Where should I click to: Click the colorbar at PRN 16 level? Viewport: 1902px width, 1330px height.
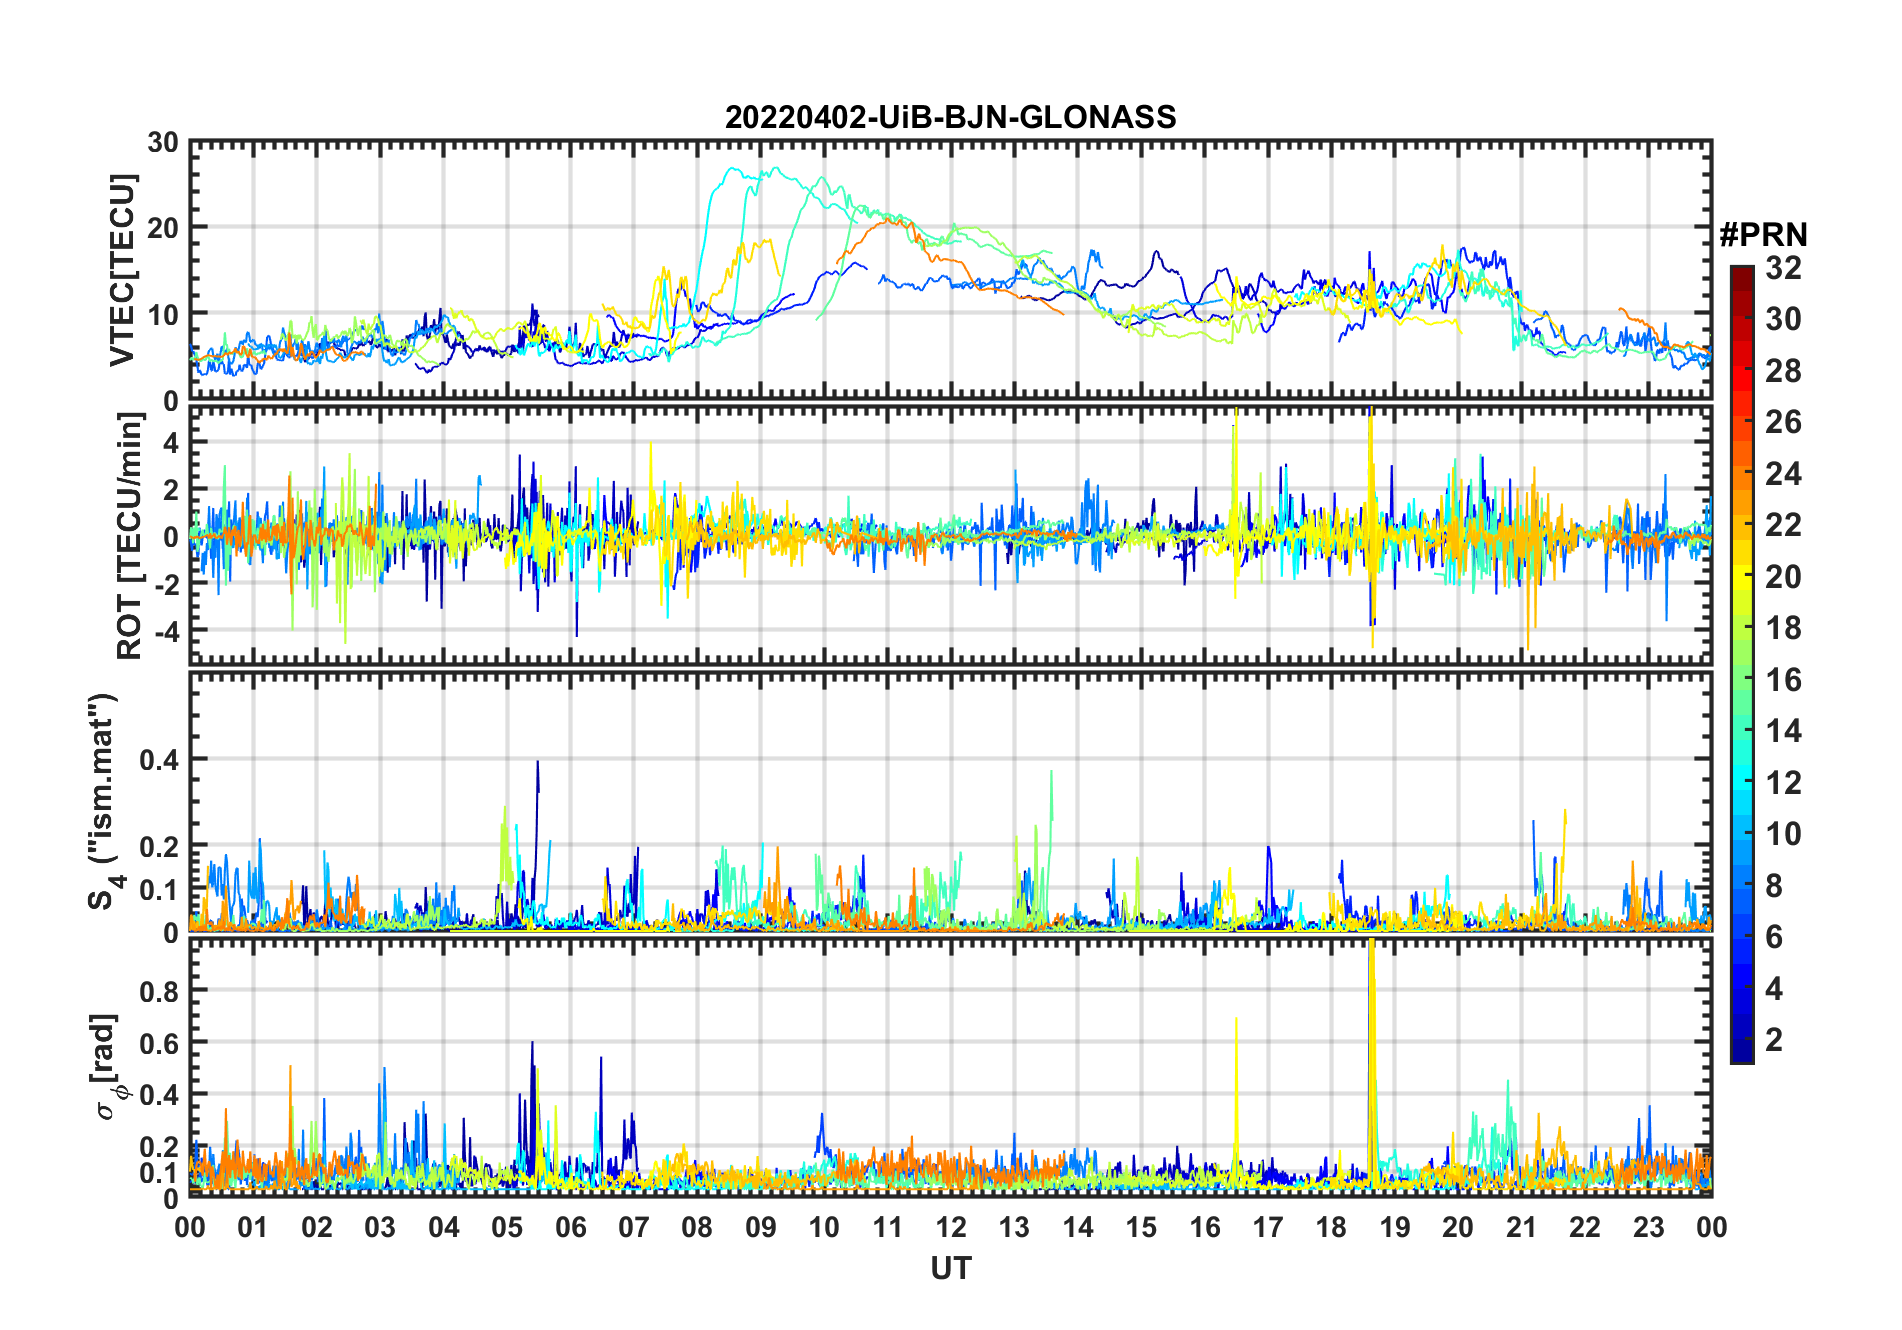[1742, 680]
